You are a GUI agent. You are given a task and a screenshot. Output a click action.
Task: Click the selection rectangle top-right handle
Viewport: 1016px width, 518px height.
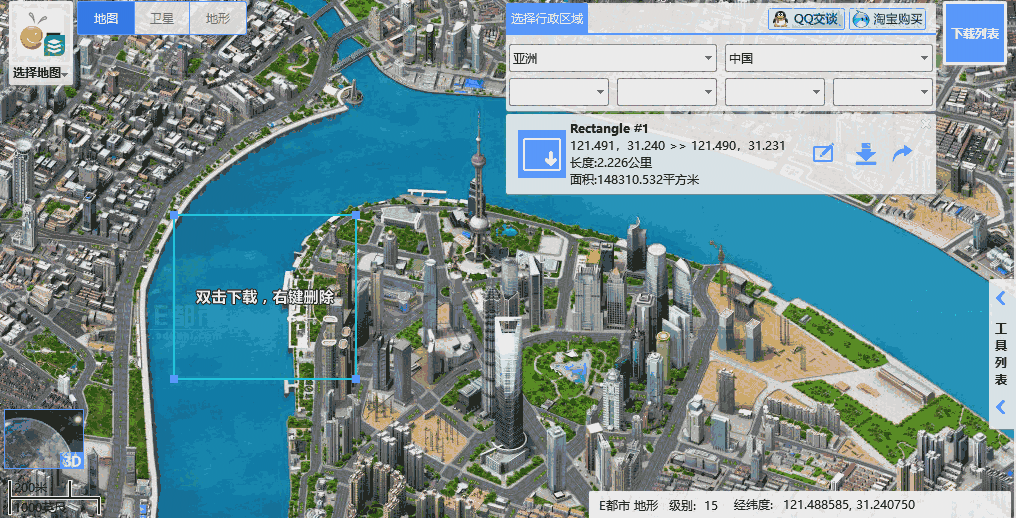pyautogui.click(x=356, y=215)
